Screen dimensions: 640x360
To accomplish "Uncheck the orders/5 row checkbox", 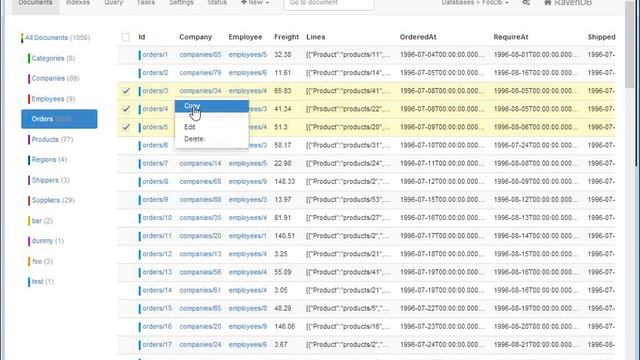I will coord(126,127).
